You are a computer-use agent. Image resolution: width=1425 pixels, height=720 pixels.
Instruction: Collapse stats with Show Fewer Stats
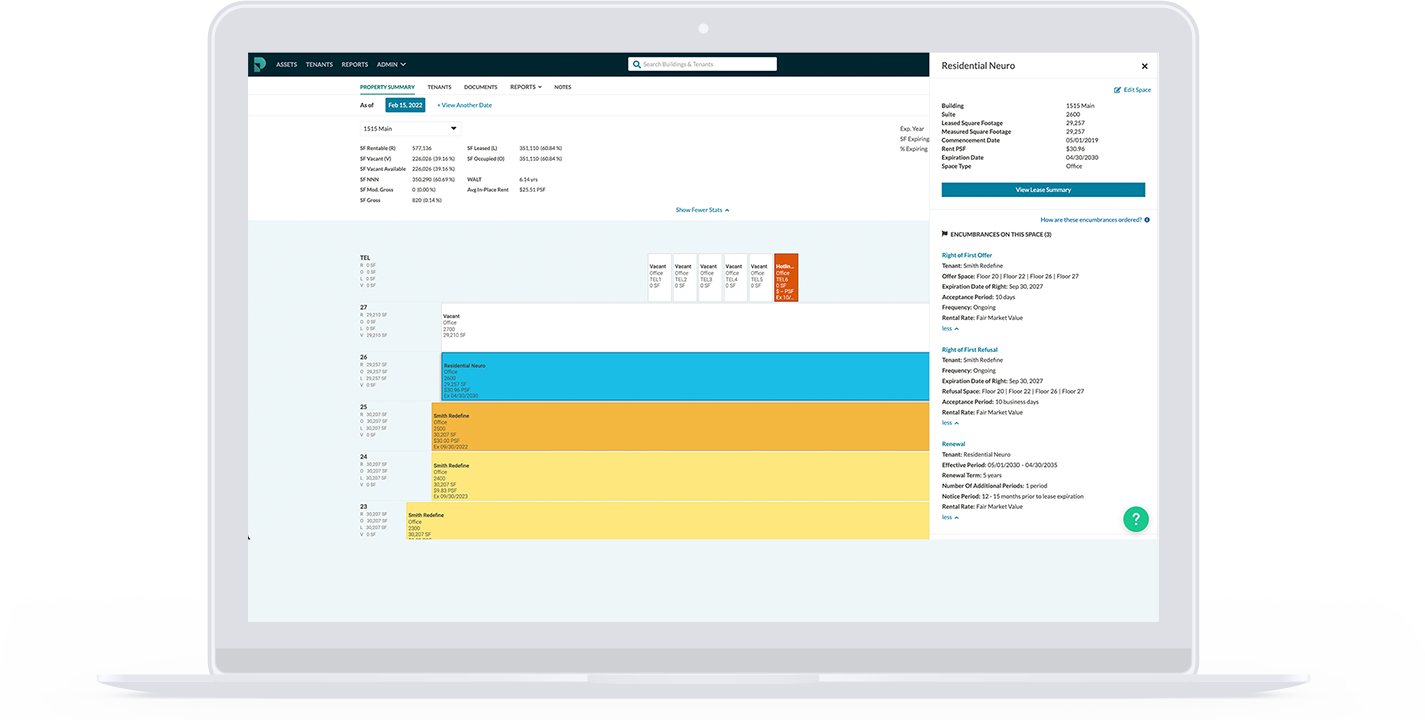702,210
